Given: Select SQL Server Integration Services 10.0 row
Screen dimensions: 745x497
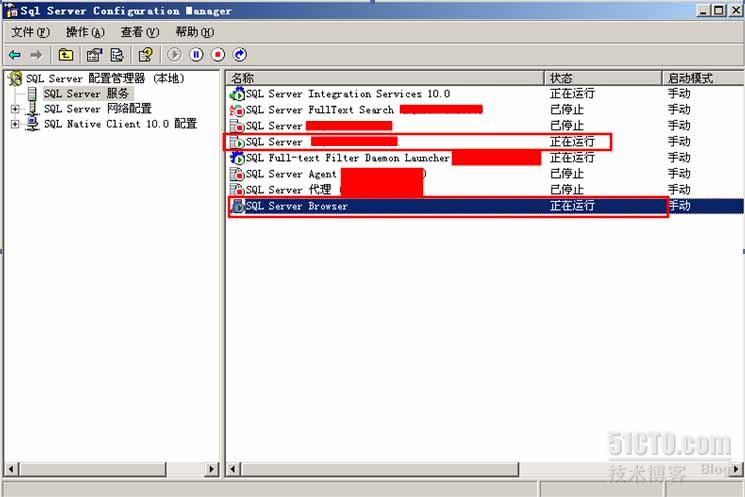Looking at the screenshot, I should click(485, 94).
